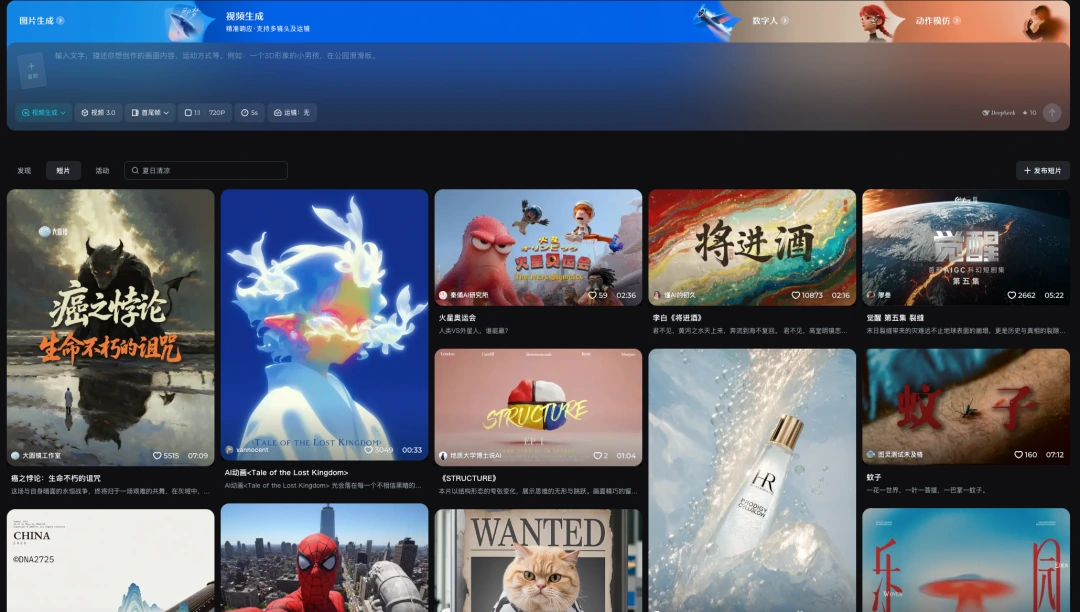The width and height of the screenshot is (1080, 612).
Task: Click the 夏日清凉 search field
Action: click(206, 171)
